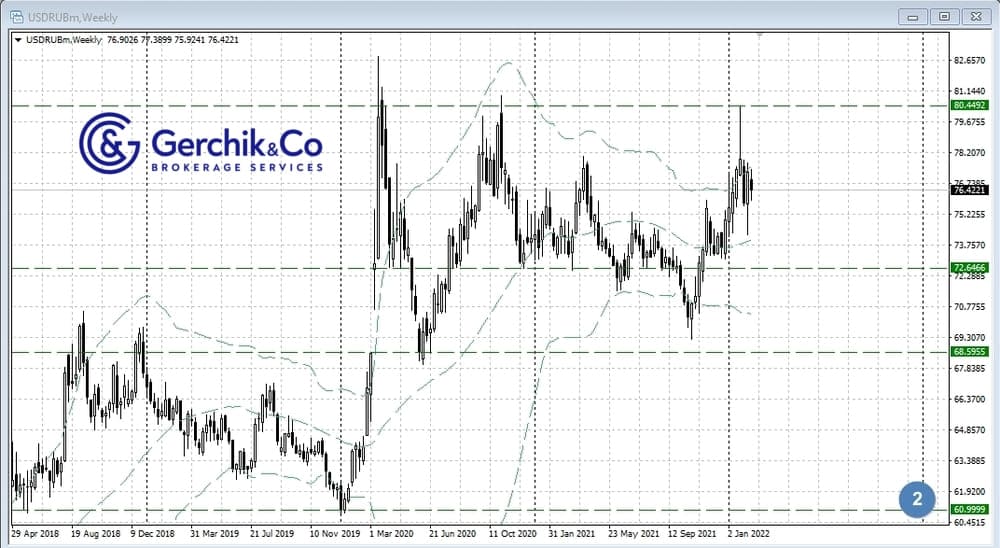Maximize the USDRUBm chart window
The height and width of the screenshot is (548, 1000).
(x=944, y=15)
